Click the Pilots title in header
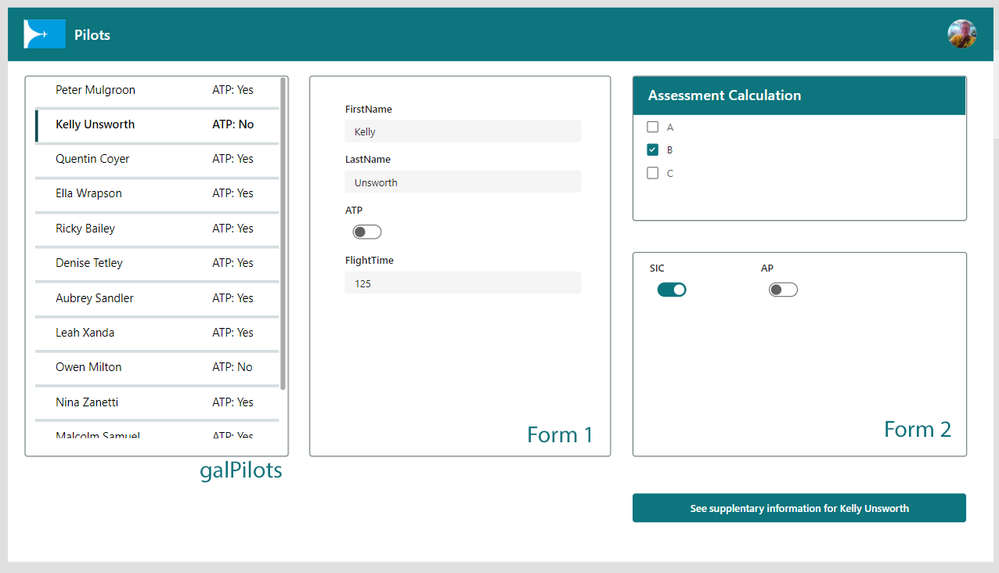 [92, 35]
